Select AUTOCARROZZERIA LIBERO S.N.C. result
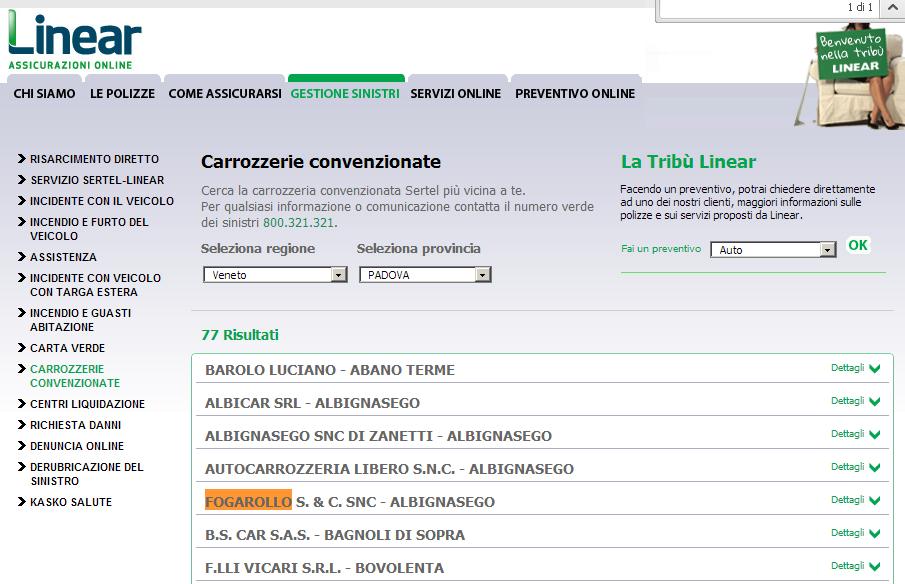The height and width of the screenshot is (584, 905). [390, 469]
